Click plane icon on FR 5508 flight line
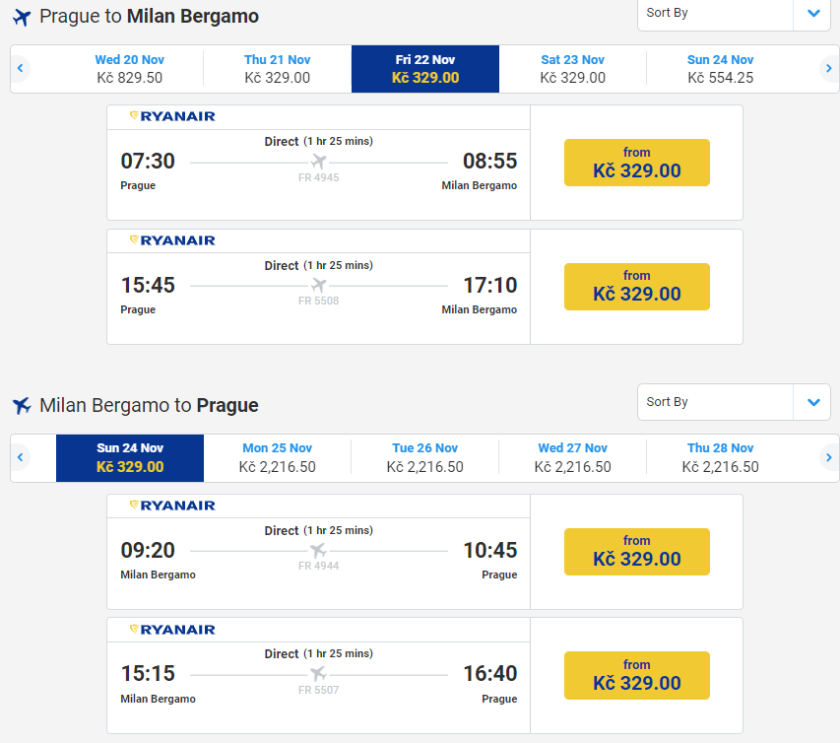This screenshot has width=840, height=743. pos(319,285)
